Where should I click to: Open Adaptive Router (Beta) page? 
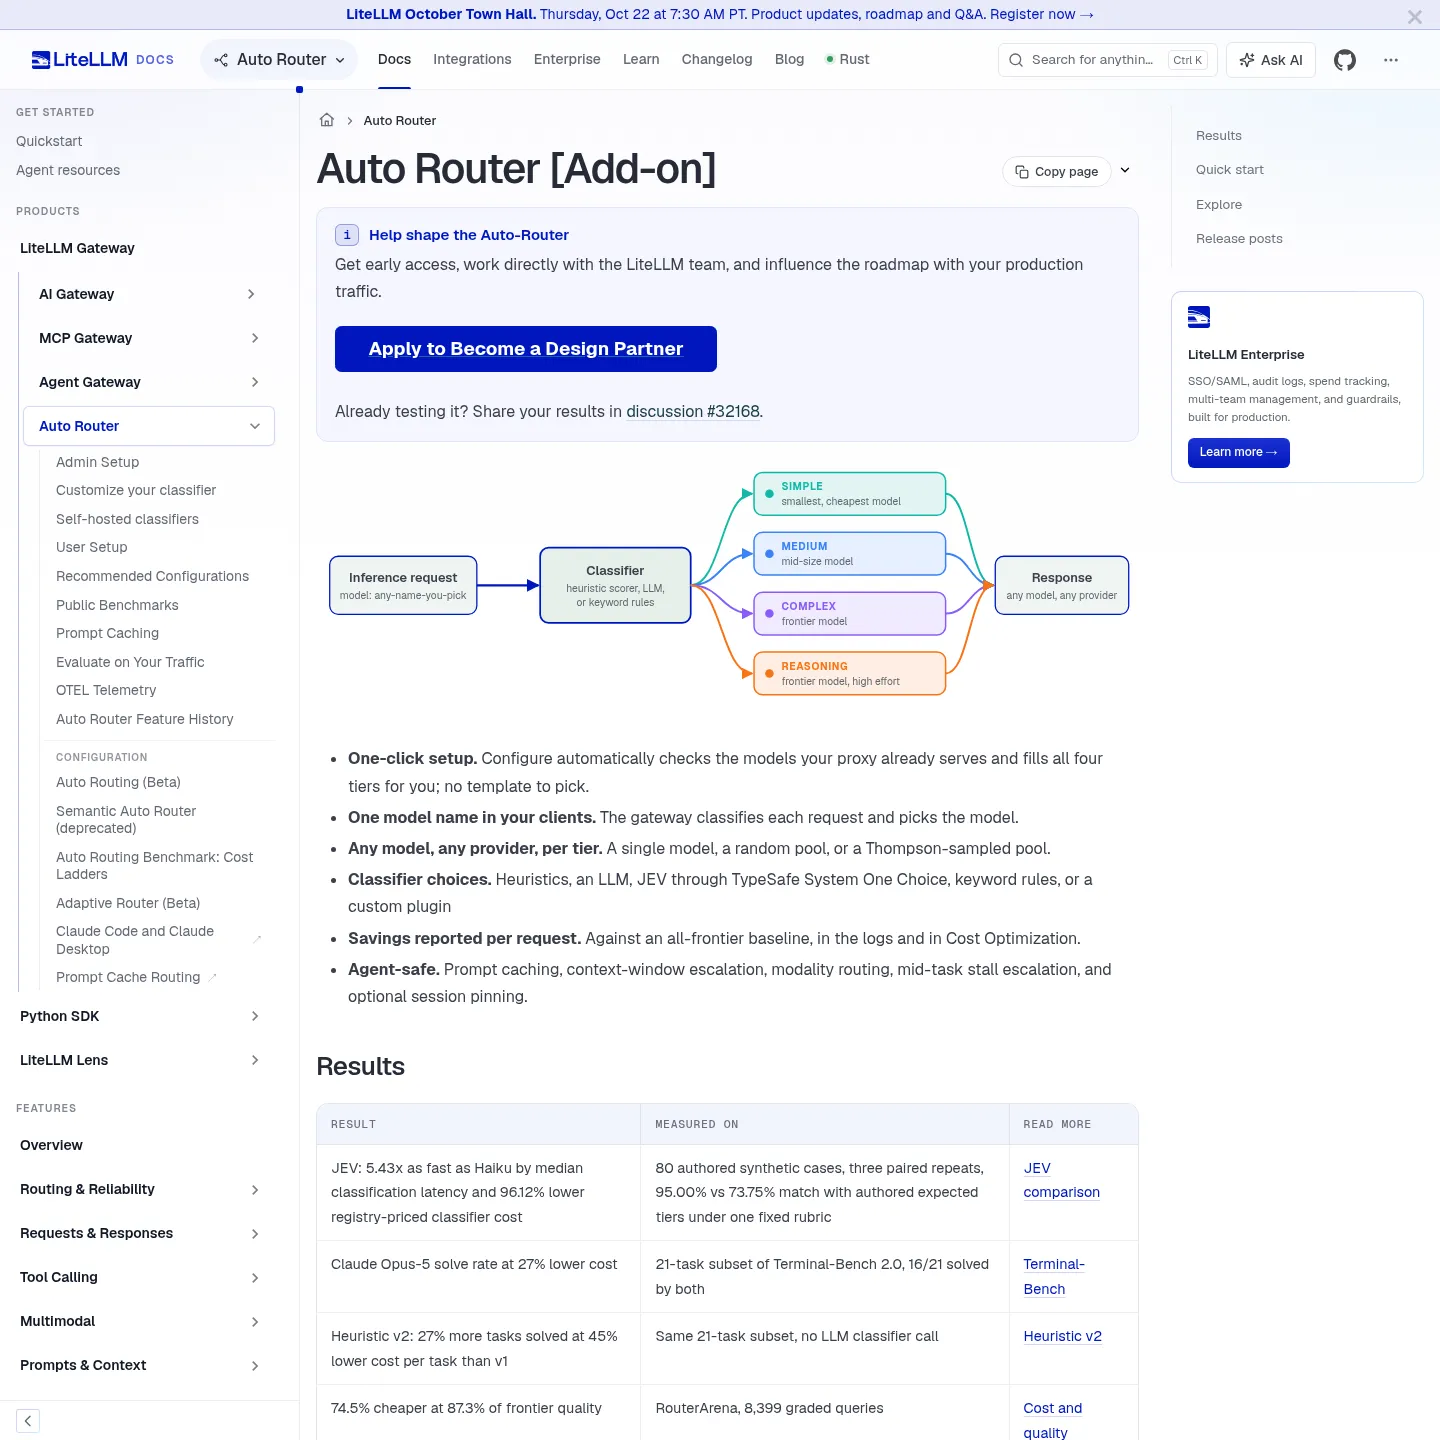point(128,903)
